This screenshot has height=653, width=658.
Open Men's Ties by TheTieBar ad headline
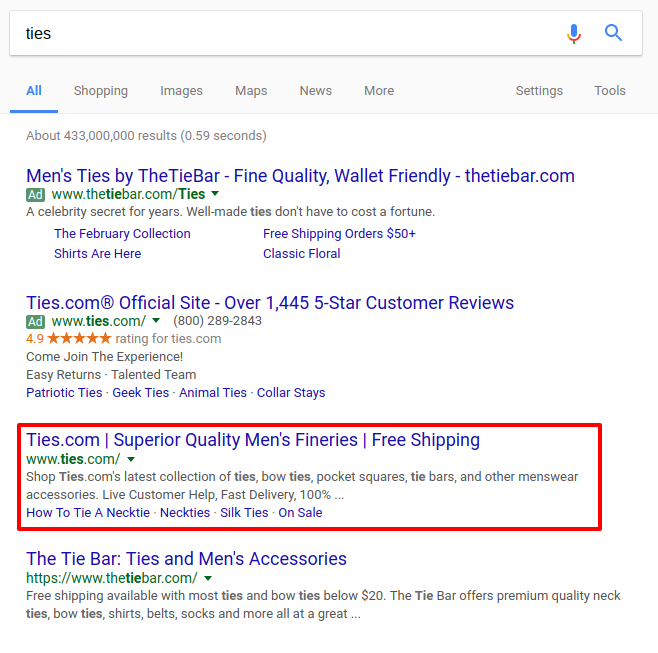(300, 176)
